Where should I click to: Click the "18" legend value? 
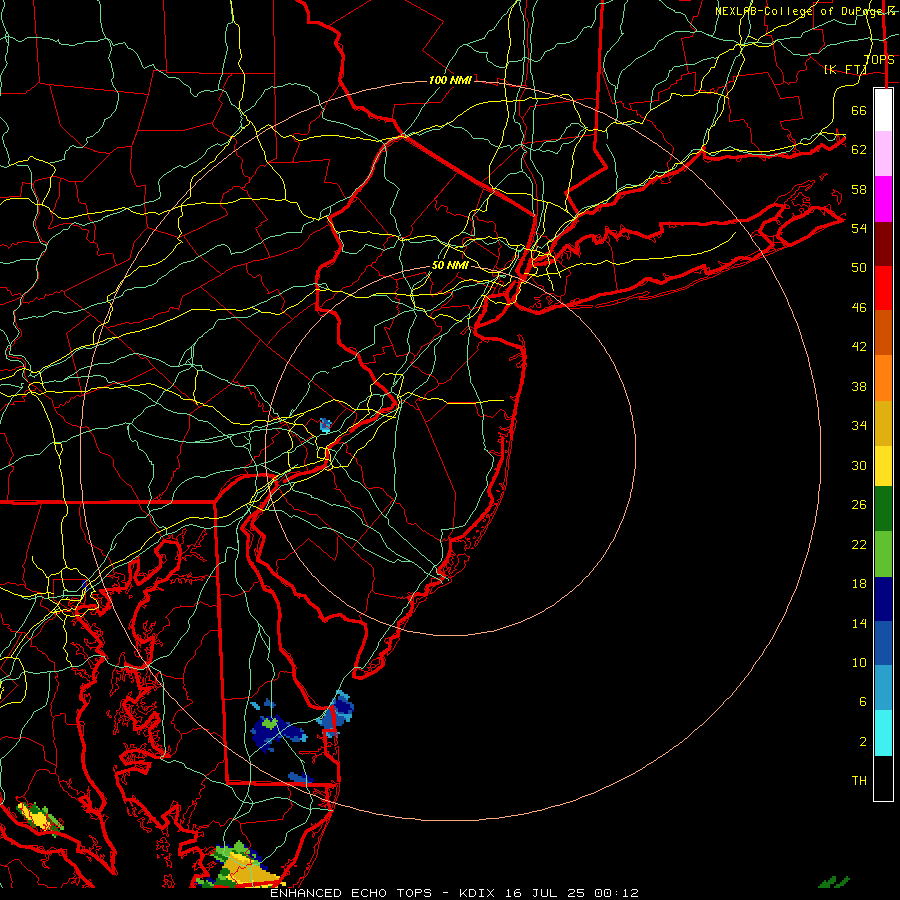click(859, 584)
